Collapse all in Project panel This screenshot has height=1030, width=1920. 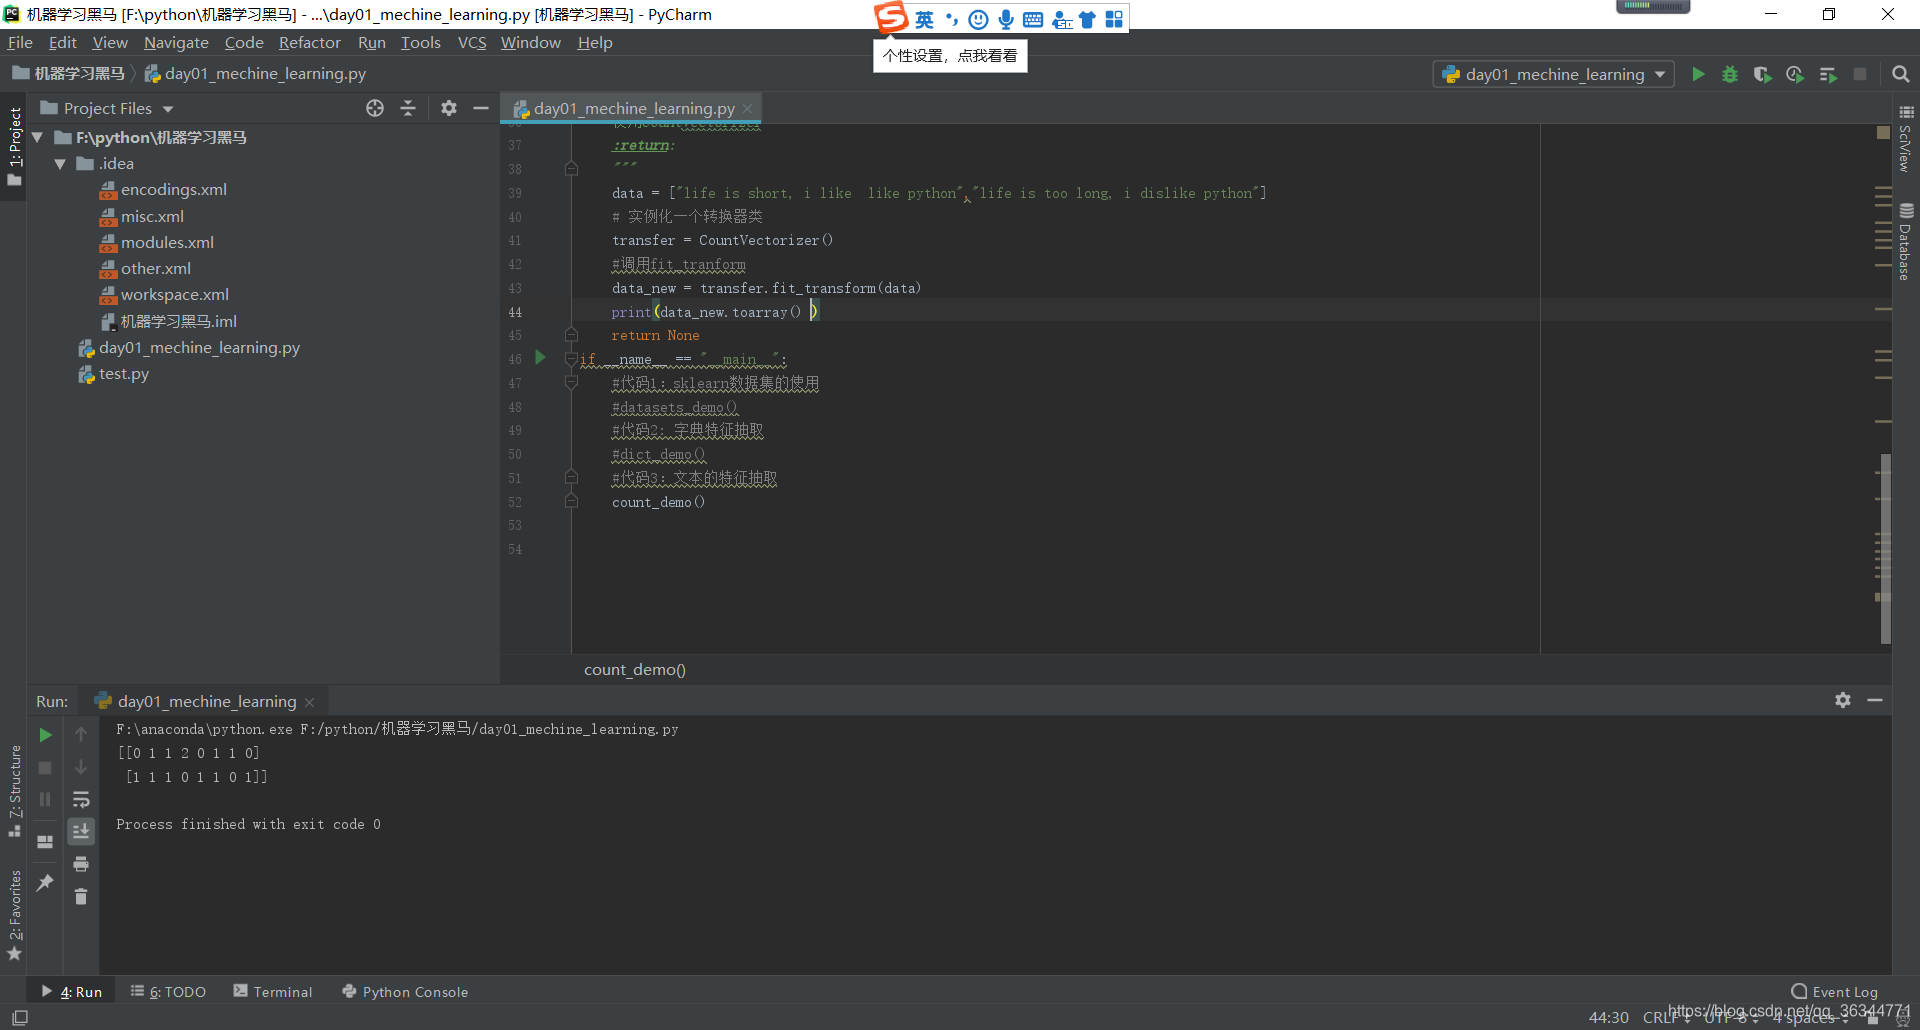(408, 108)
